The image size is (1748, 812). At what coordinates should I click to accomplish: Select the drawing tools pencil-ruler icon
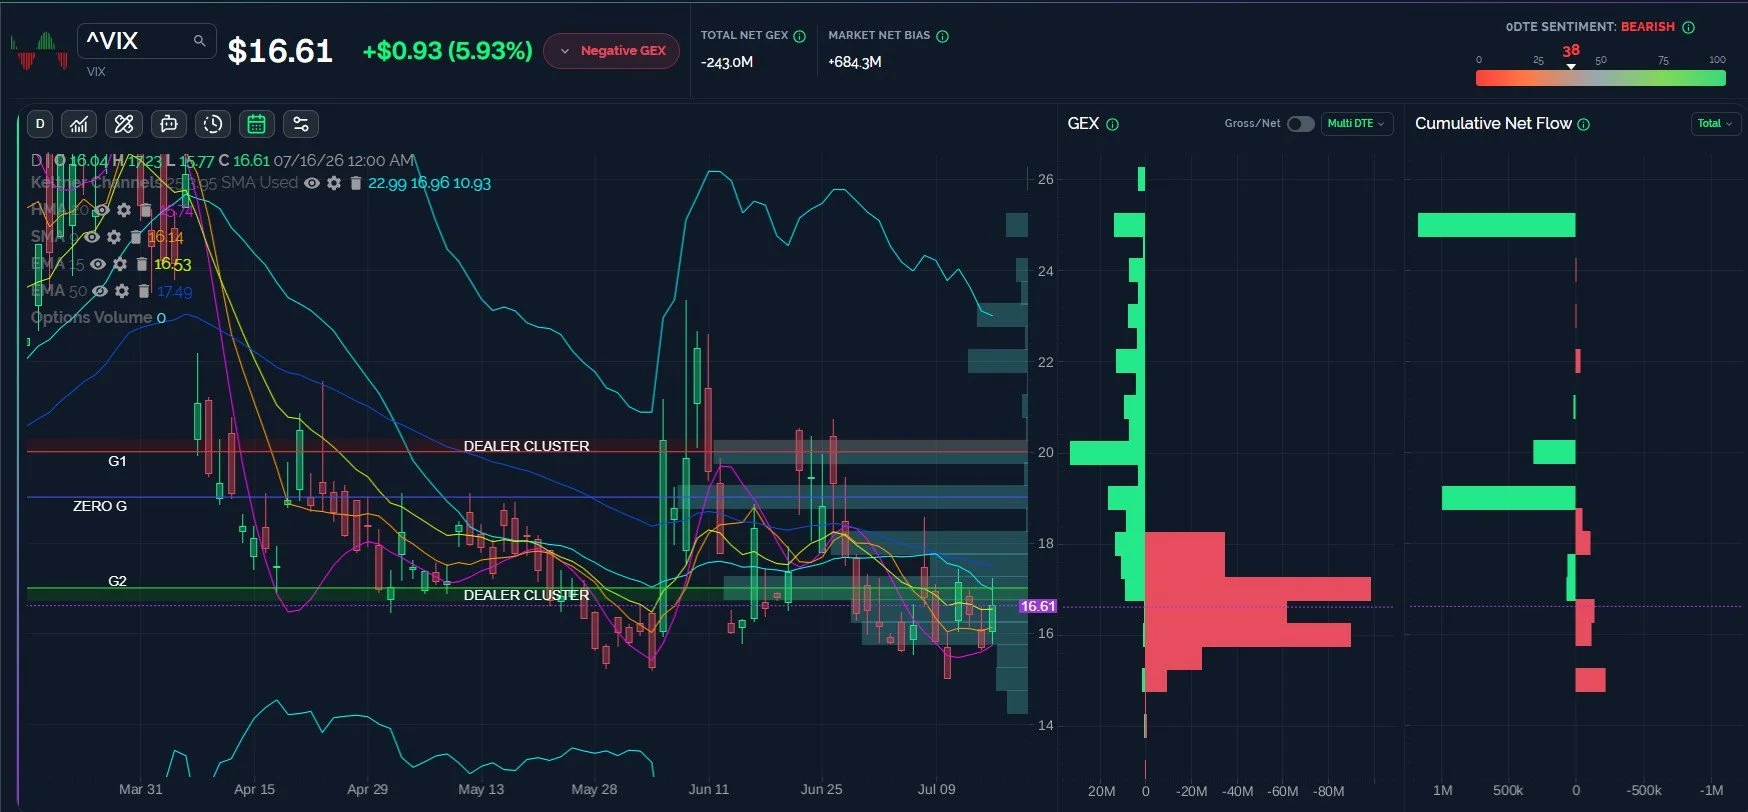click(124, 124)
